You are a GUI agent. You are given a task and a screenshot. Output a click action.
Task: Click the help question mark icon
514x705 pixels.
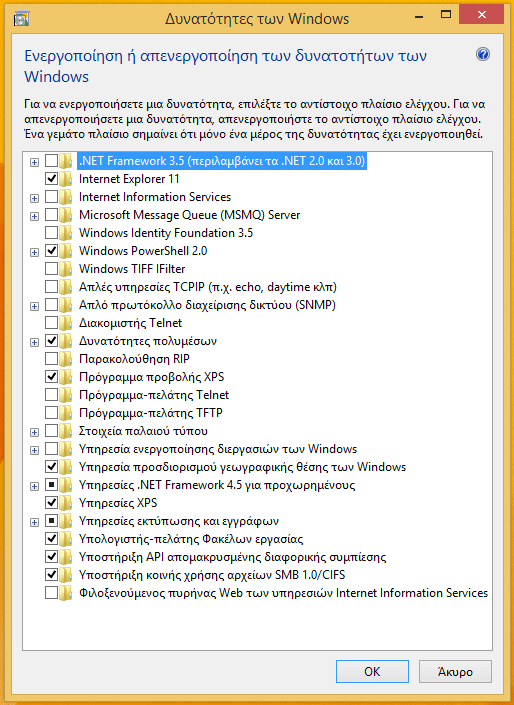pyautogui.click(x=483, y=54)
